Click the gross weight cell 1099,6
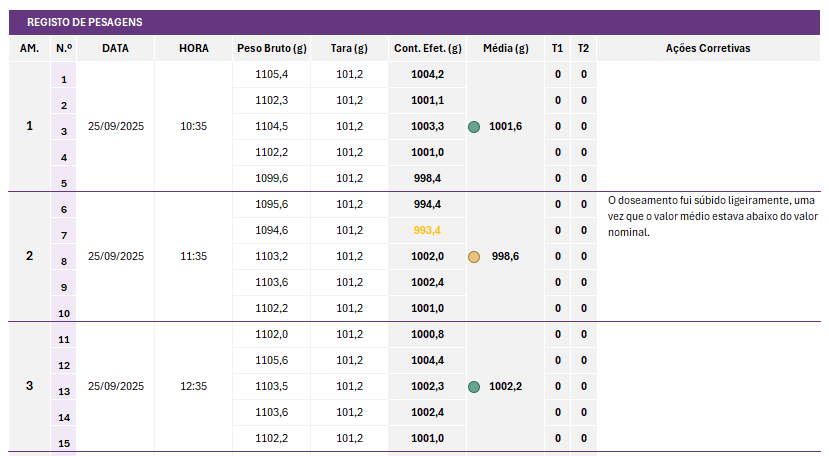This screenshot has height=456, width=829. [271, 178]
